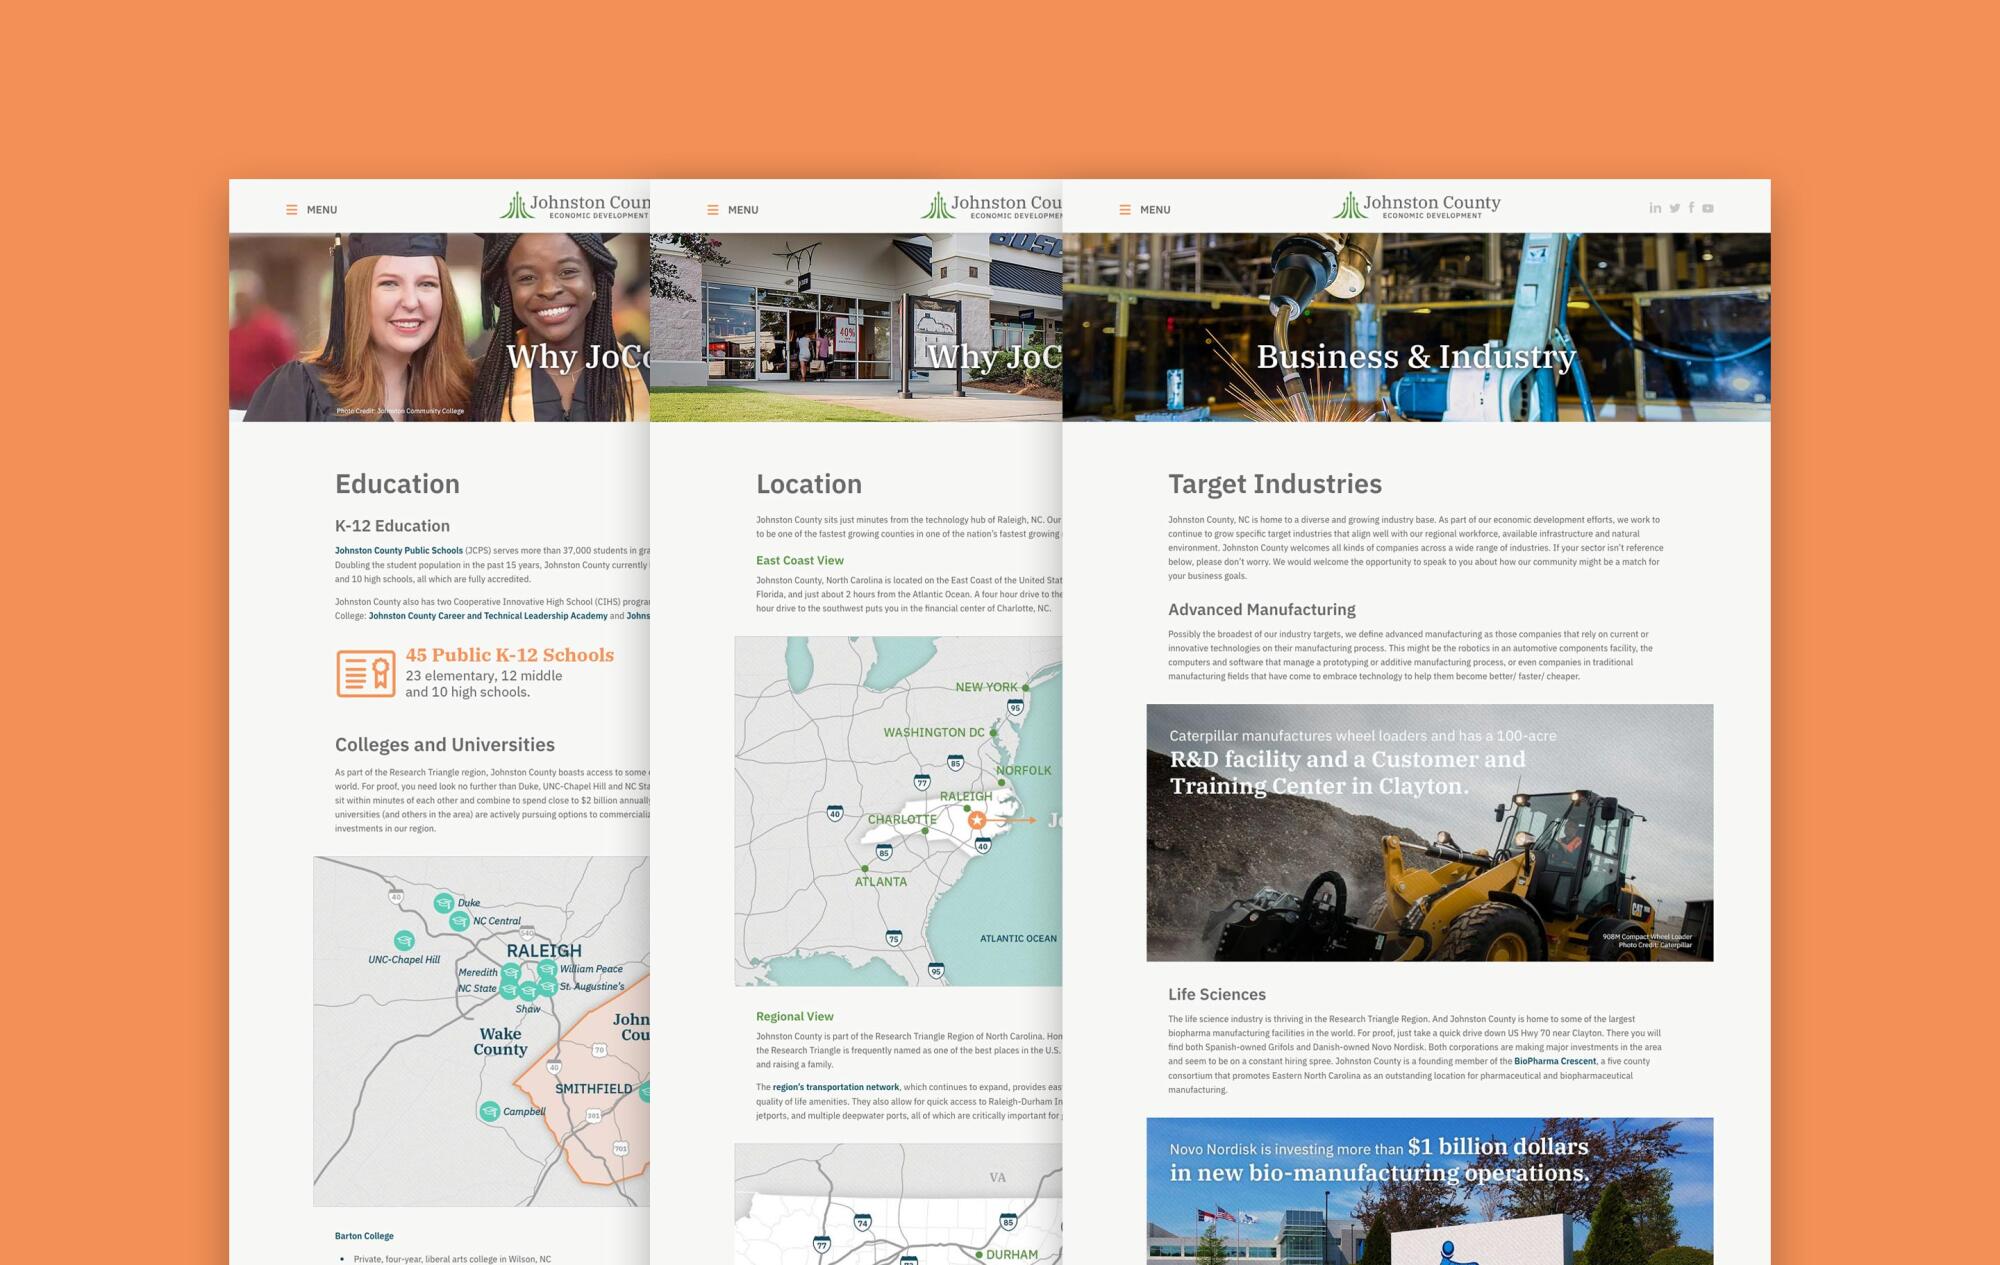Image resolution: width=2000 pixels, height=1265 pixels.
Task: Open the YouTube social icon
Action: pos(1708,208)
